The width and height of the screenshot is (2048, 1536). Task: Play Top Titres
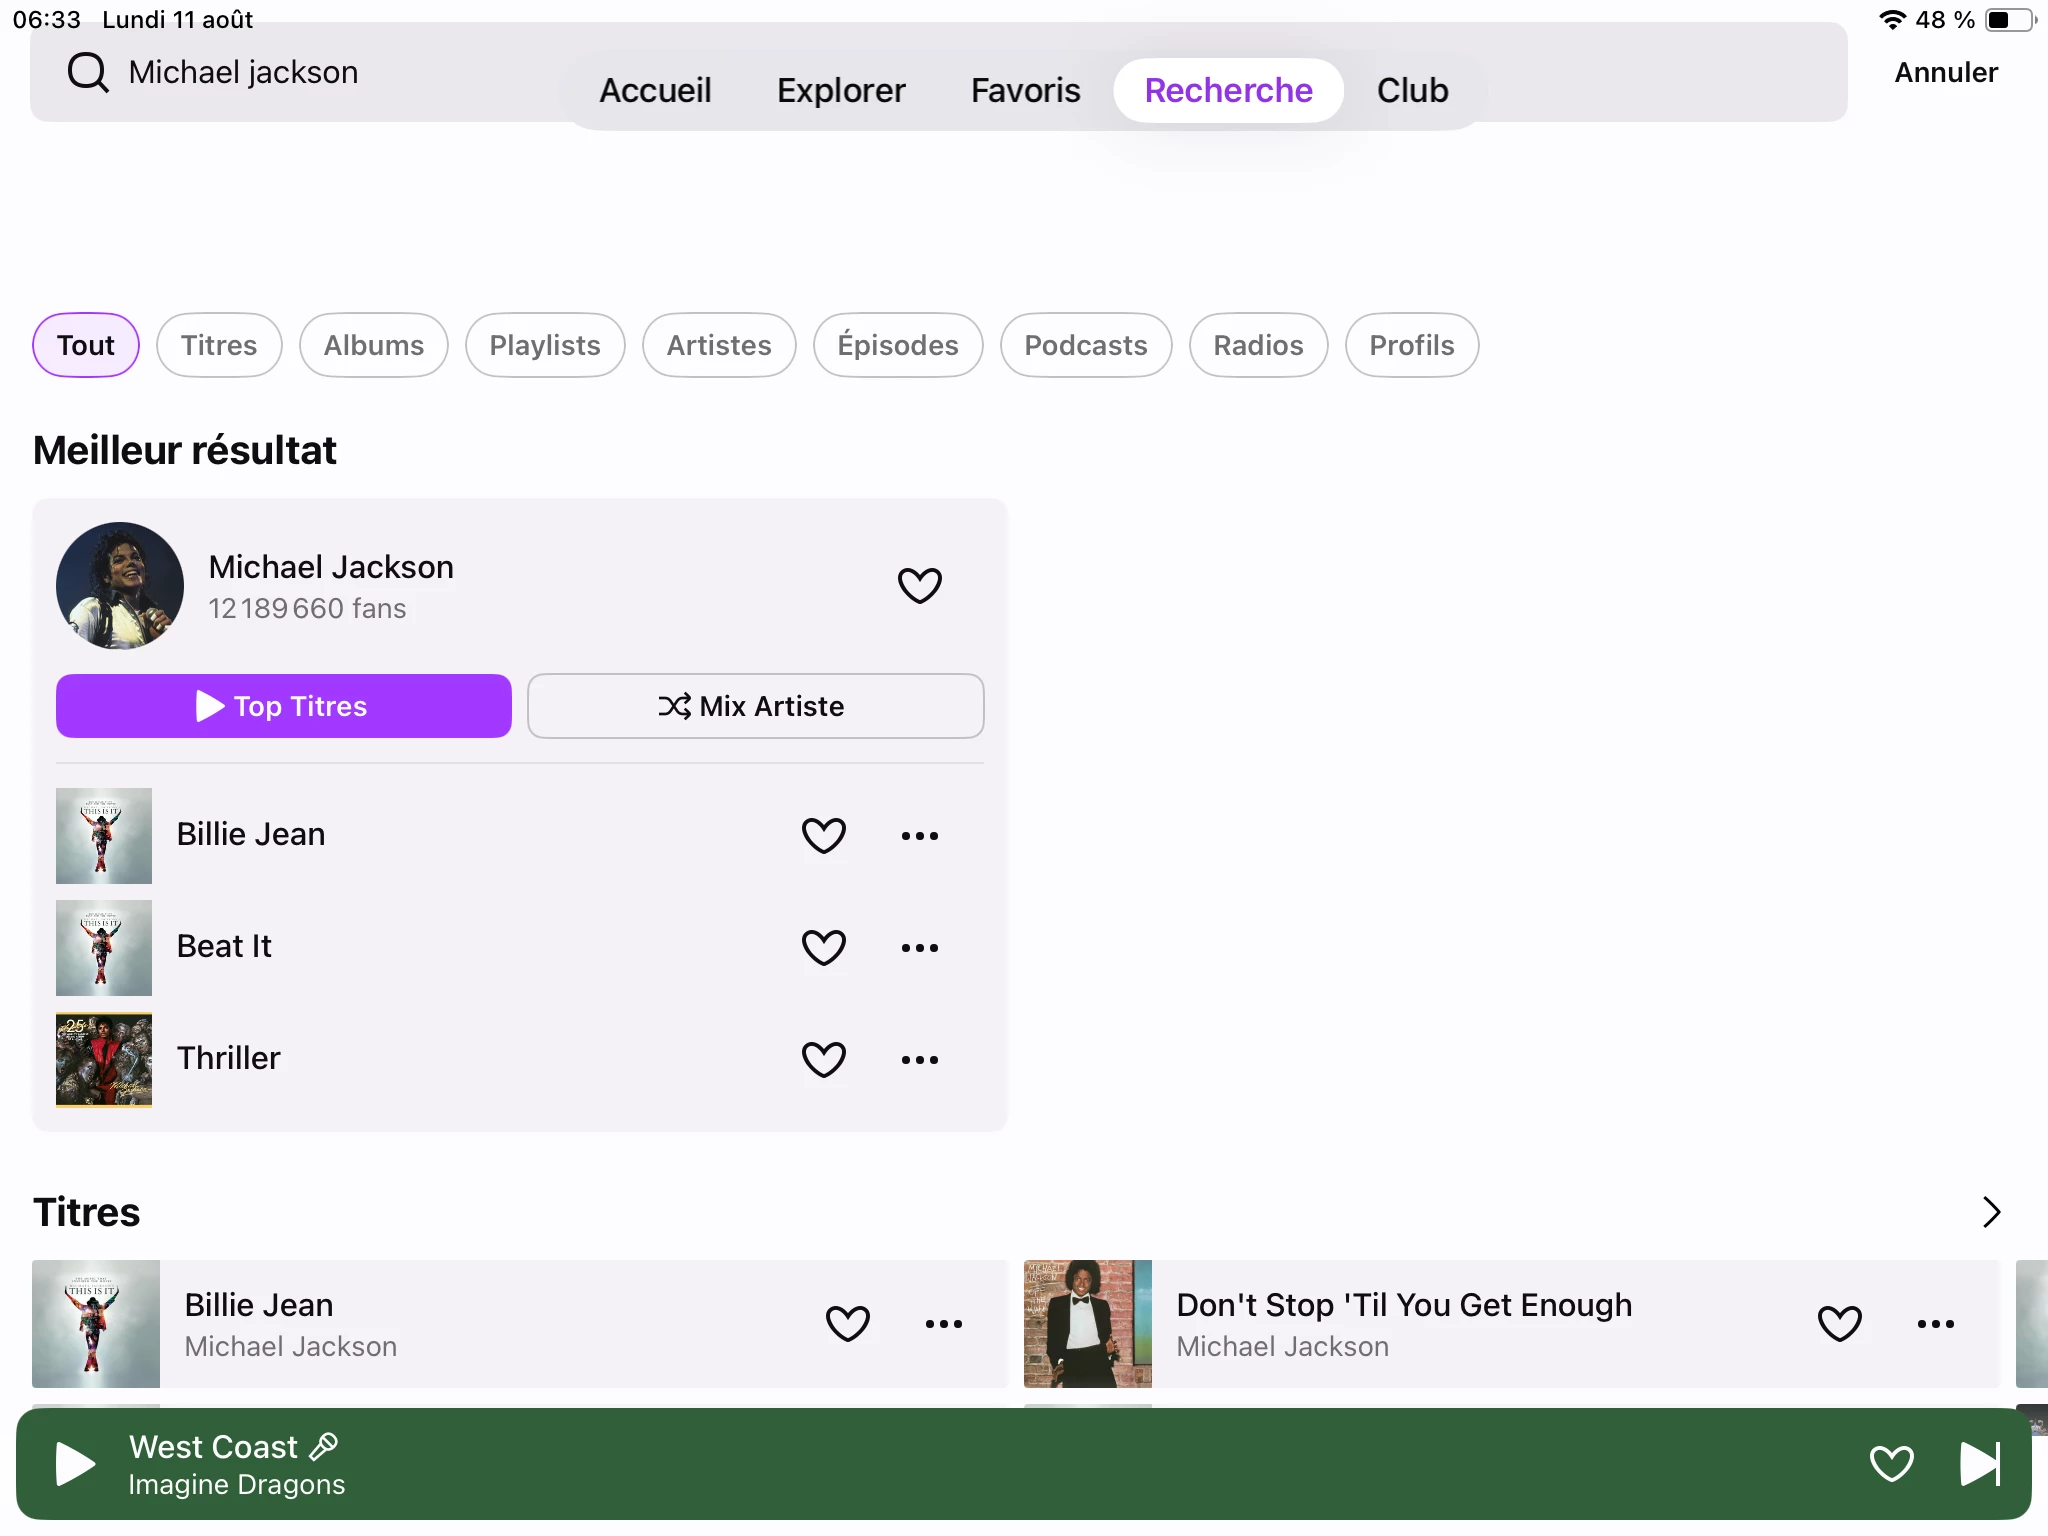(284, 706)
